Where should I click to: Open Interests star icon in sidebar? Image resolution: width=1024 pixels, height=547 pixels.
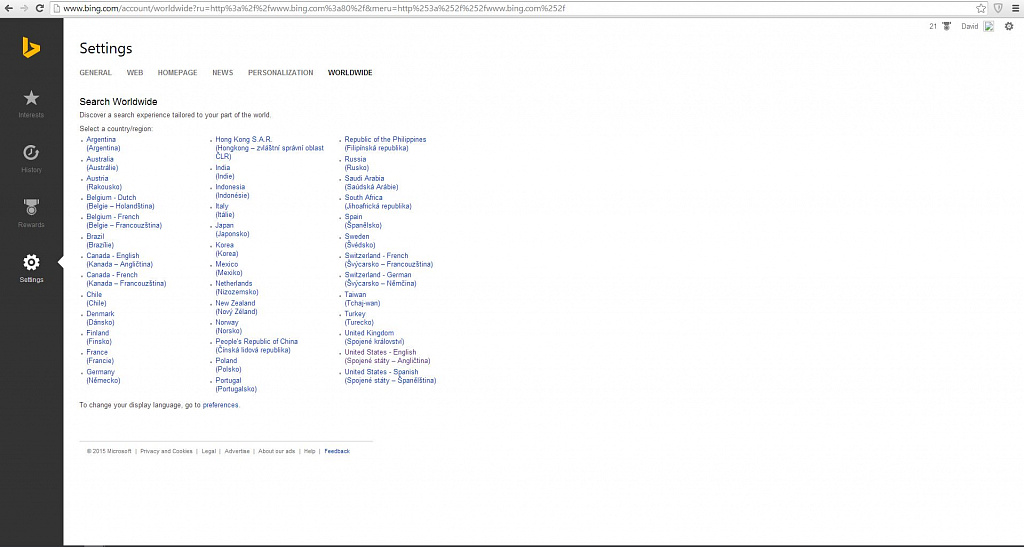tap(31, 98)
